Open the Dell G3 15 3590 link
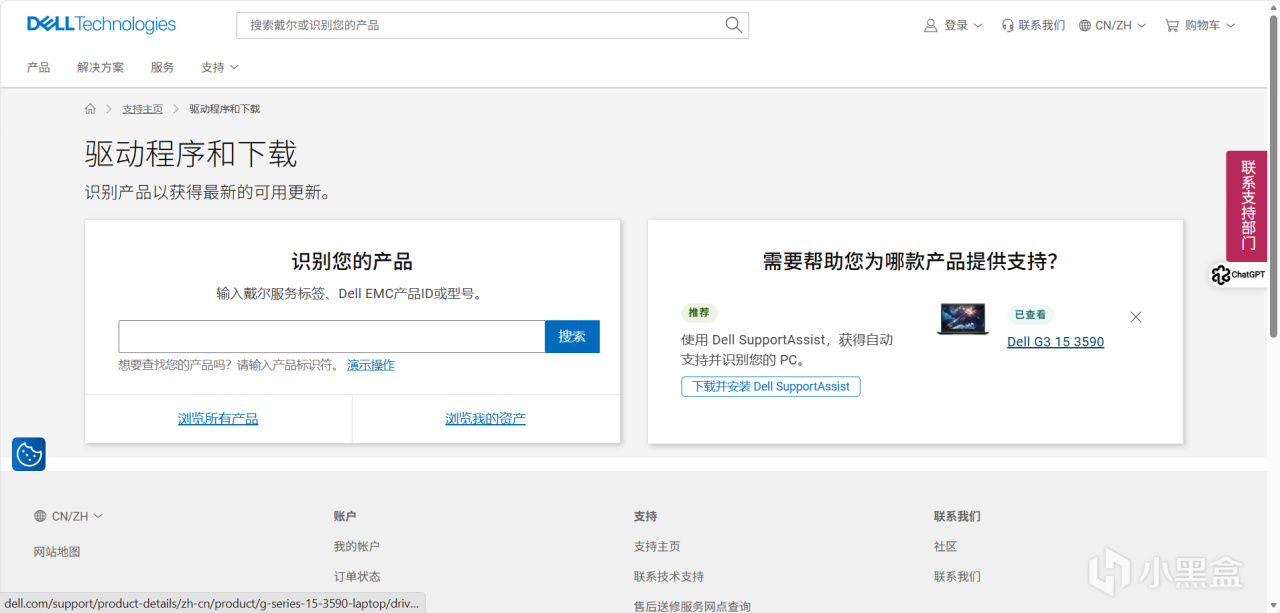The height and width of the screenshot is (613, 1280). (1055, 342)
